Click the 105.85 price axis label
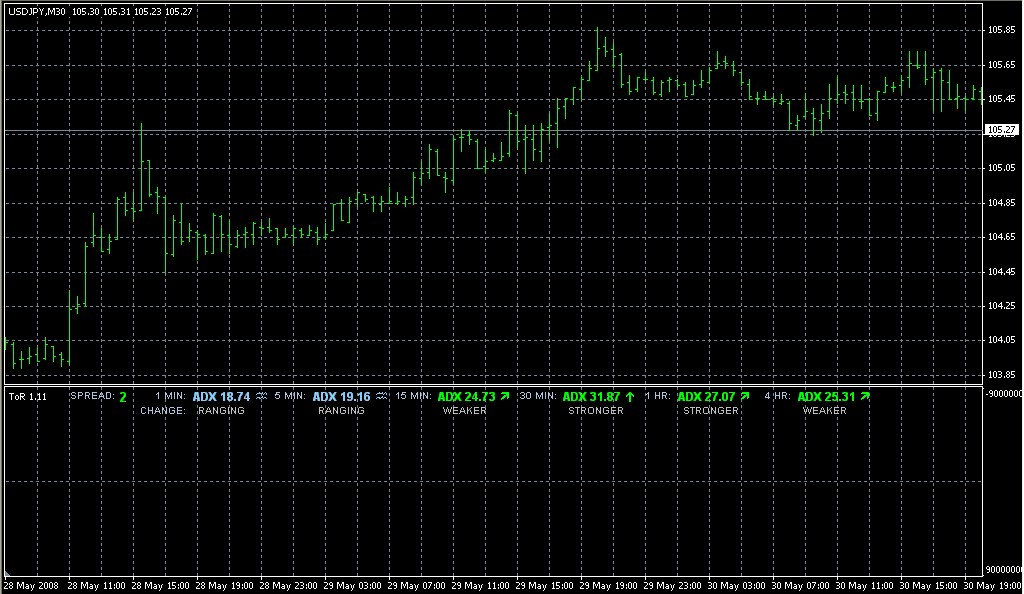The width and height of the screenshot is (1024, 594). (x=1001, y=30)
